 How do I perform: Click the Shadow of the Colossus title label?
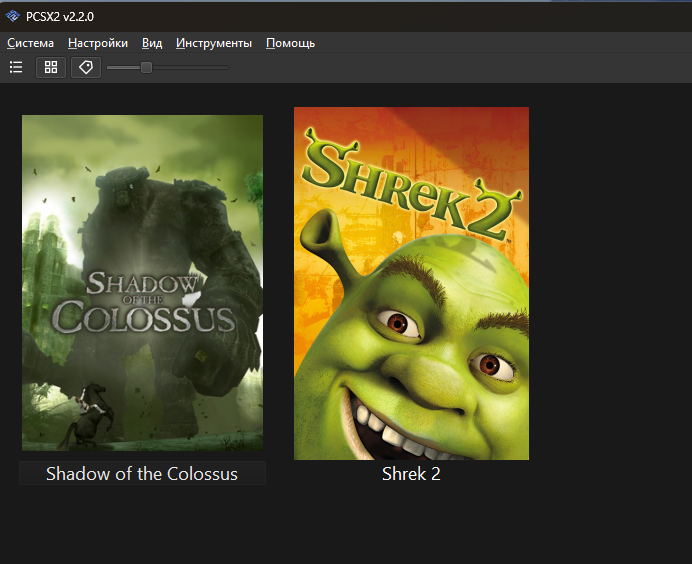[142, 474]
